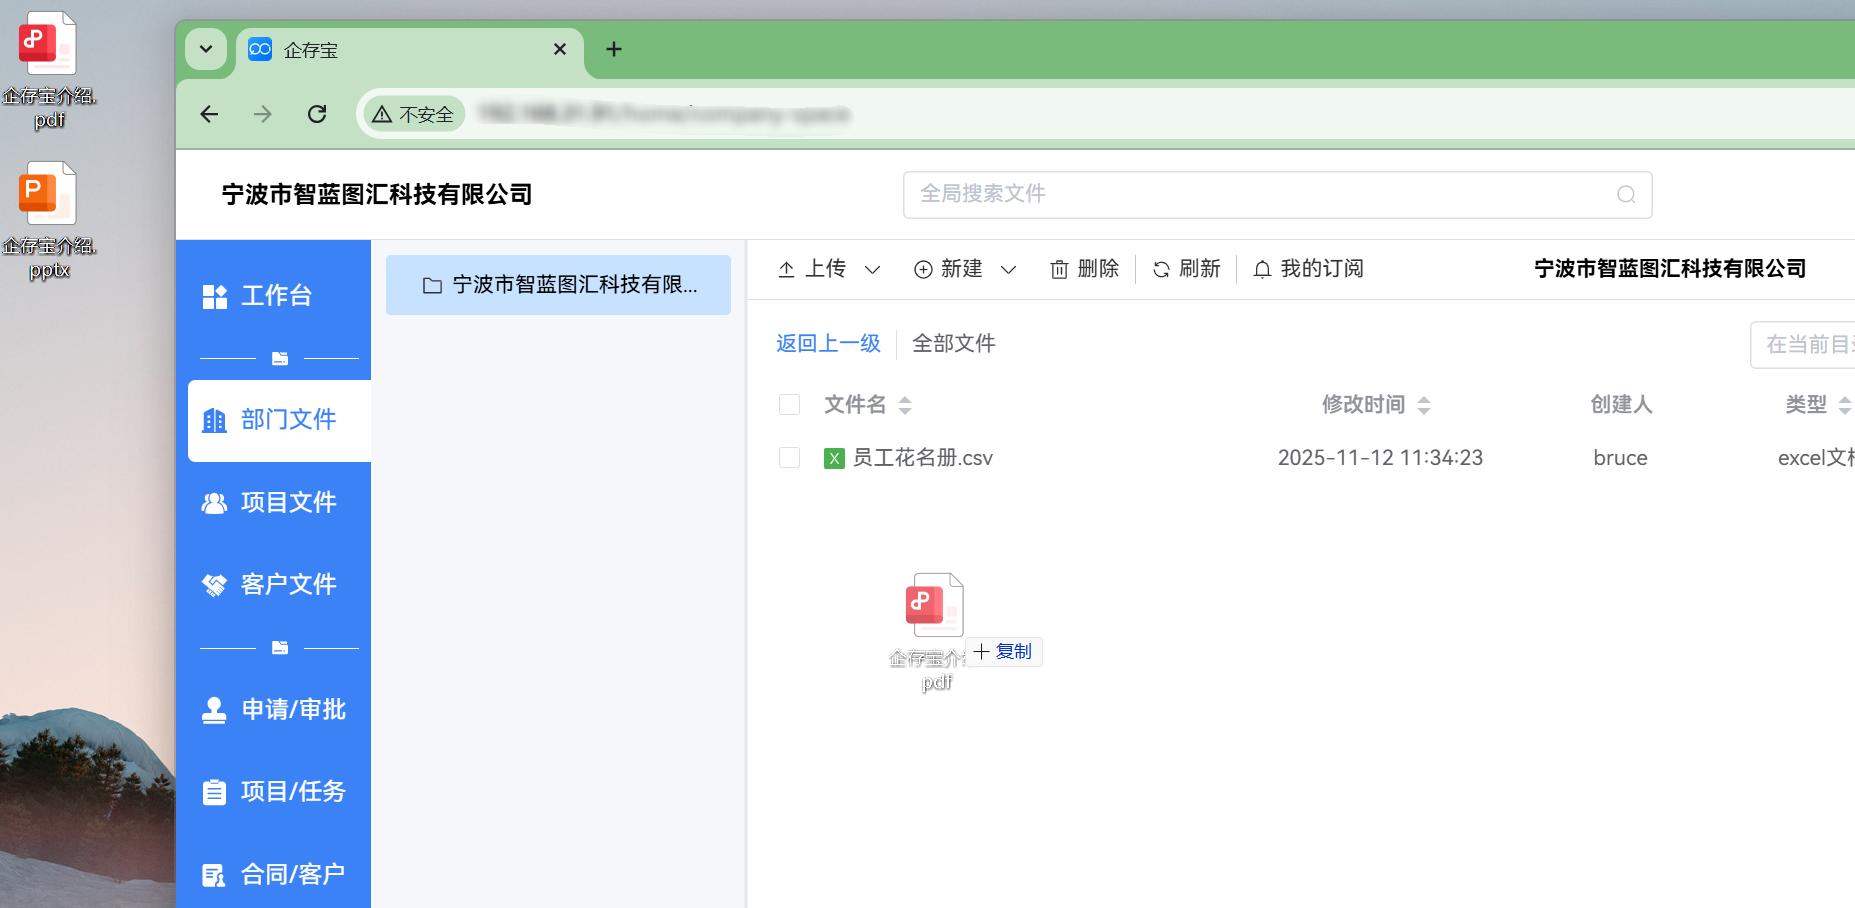This screenshot has width=1855, height=908.
Task: Click the 企存宝介绍.pptx desktop icon
Action: coord(48,197)
